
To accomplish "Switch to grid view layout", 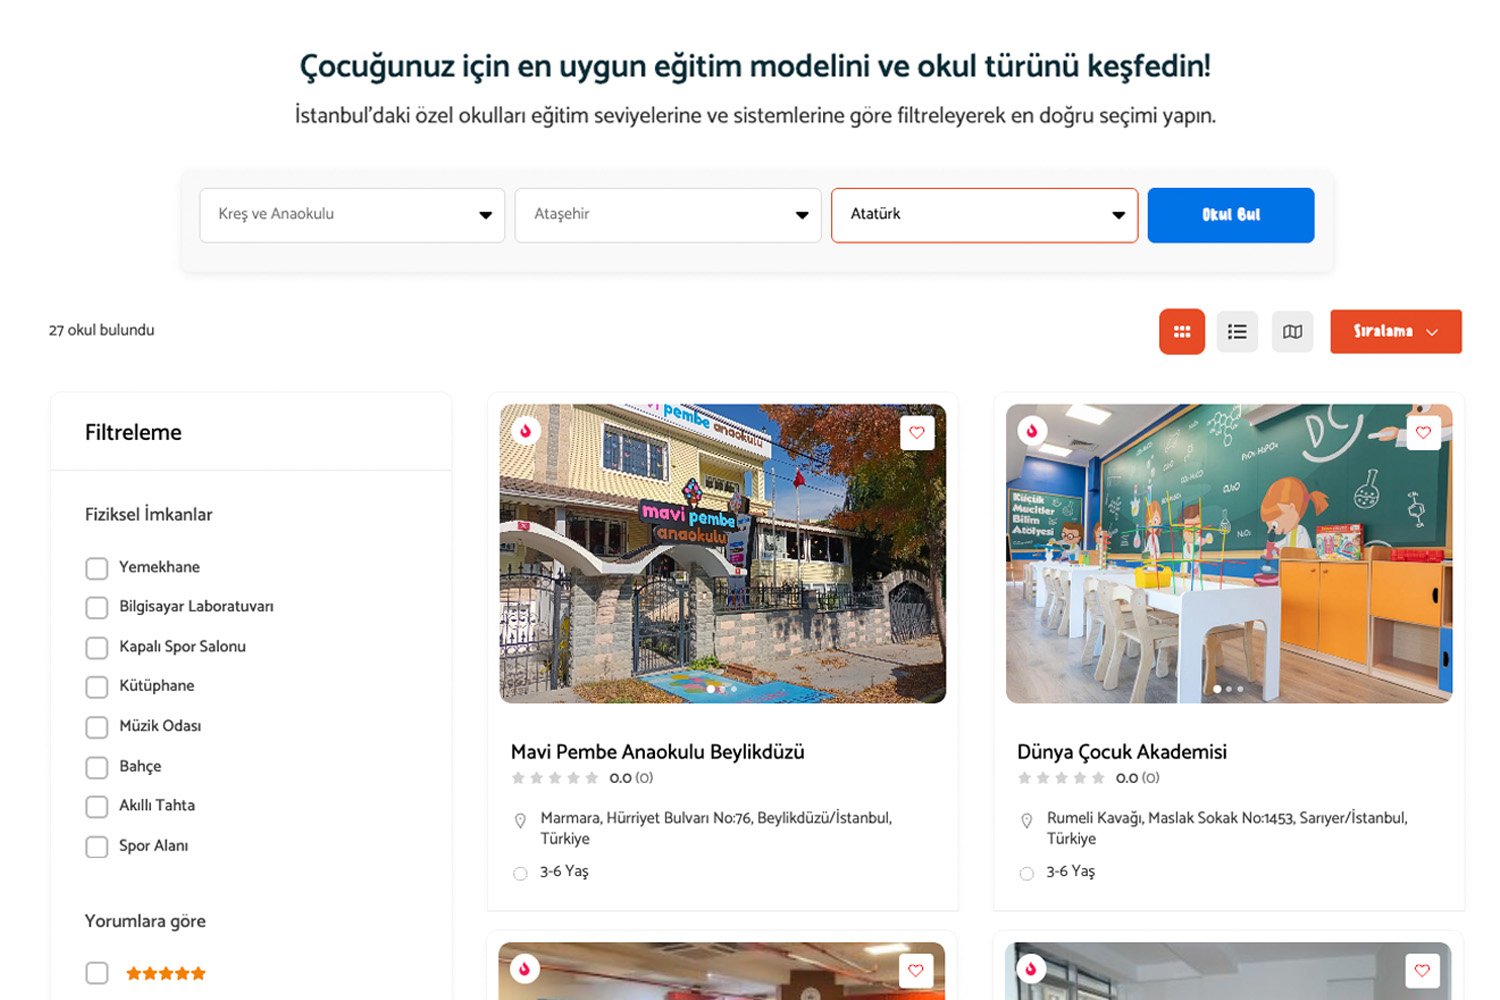I will click(1181, 332).
